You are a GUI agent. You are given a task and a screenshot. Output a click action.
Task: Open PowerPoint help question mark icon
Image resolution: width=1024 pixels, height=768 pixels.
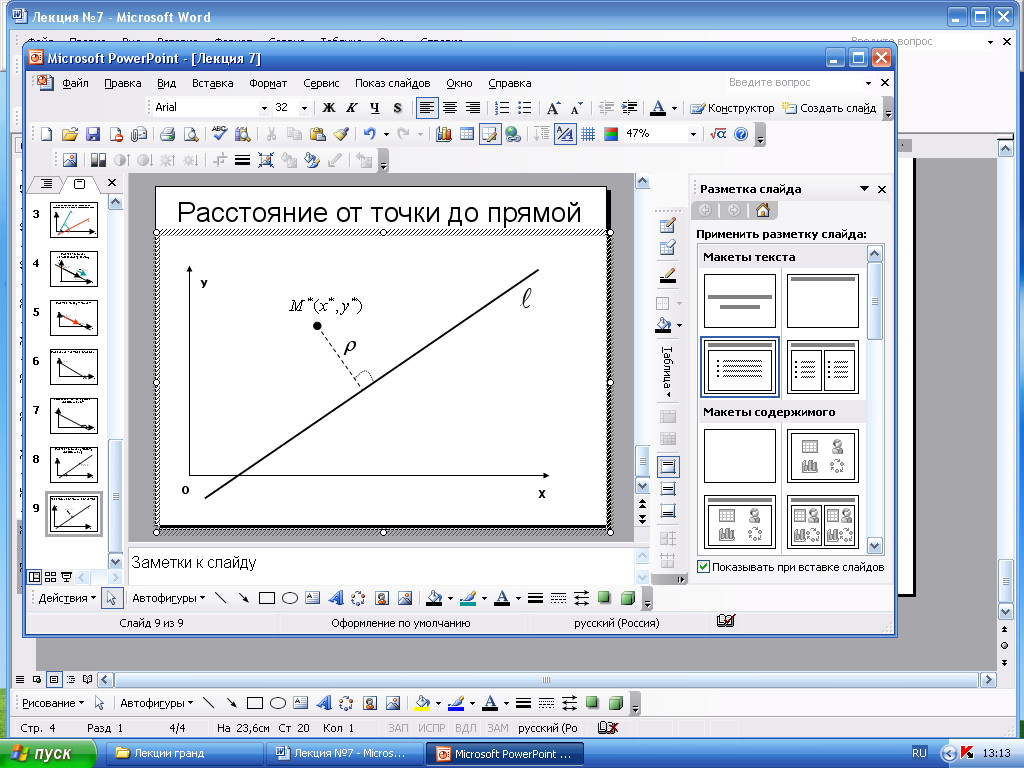pyautogui.click(x=741, y=134)
